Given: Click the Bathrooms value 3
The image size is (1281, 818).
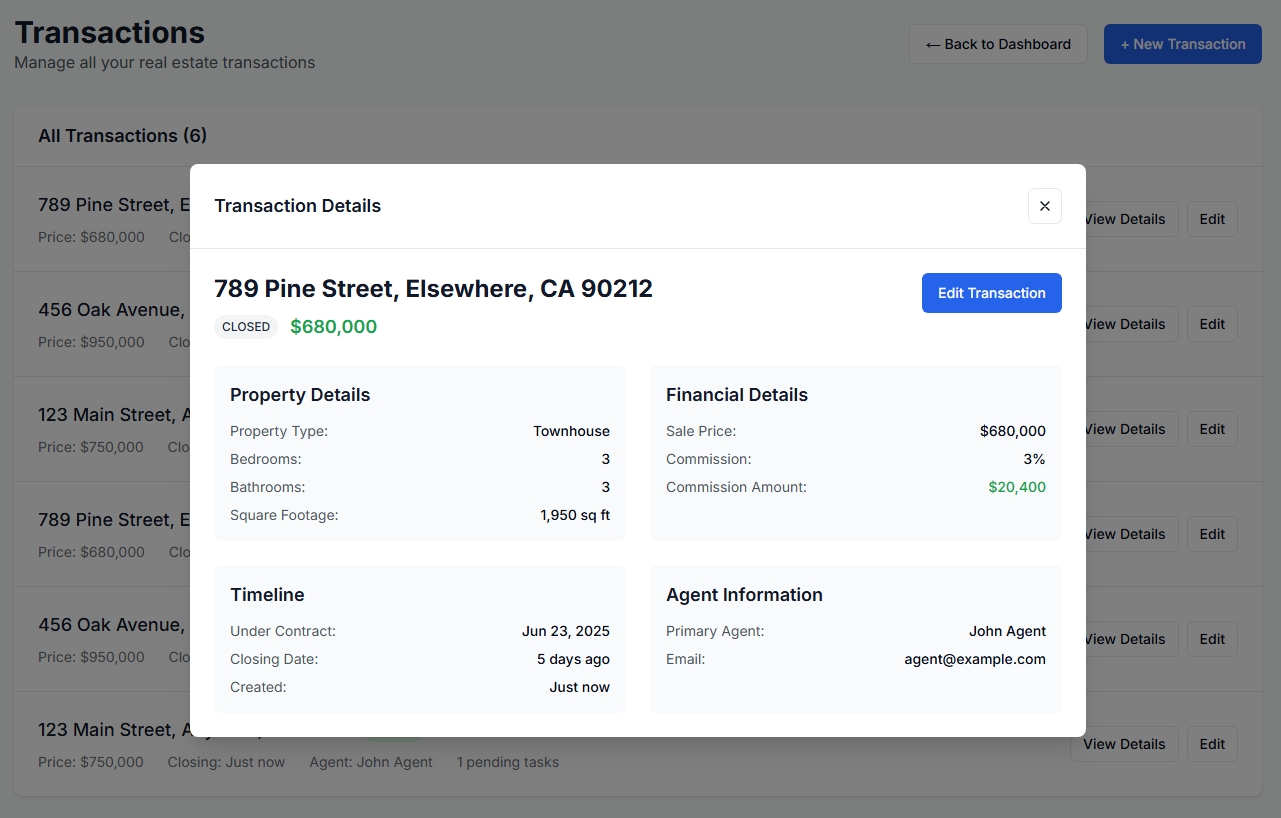Looking at the screenshot, I should click(605, 487).
